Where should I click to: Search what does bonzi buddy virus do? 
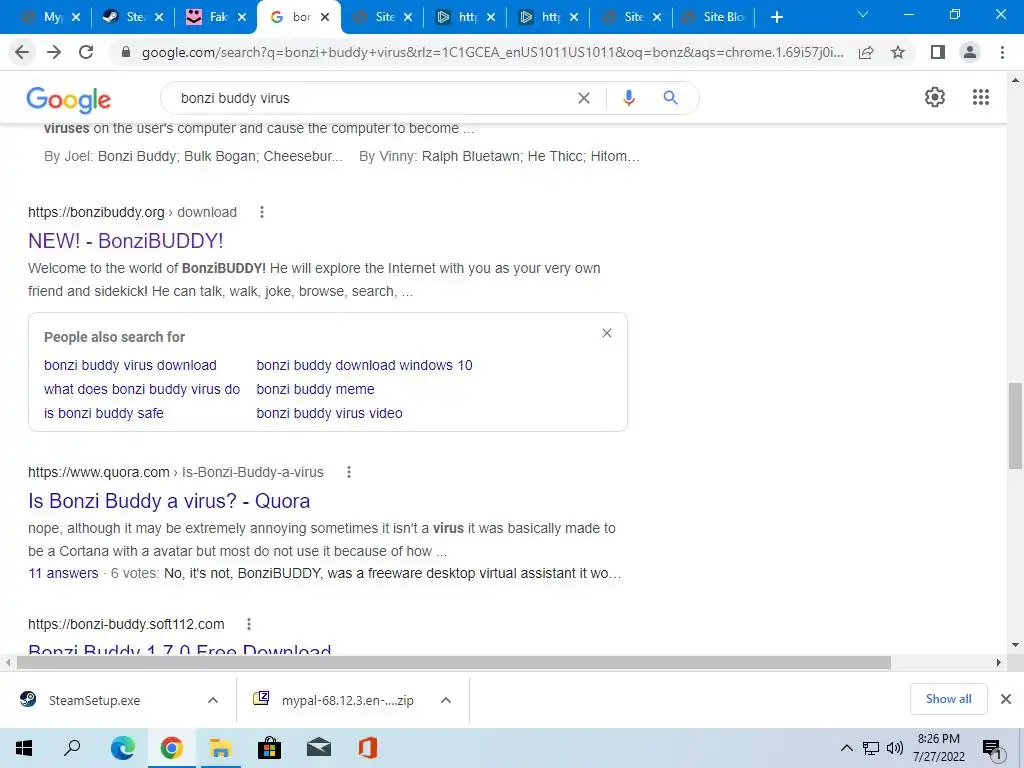click(x=142, y=389)
